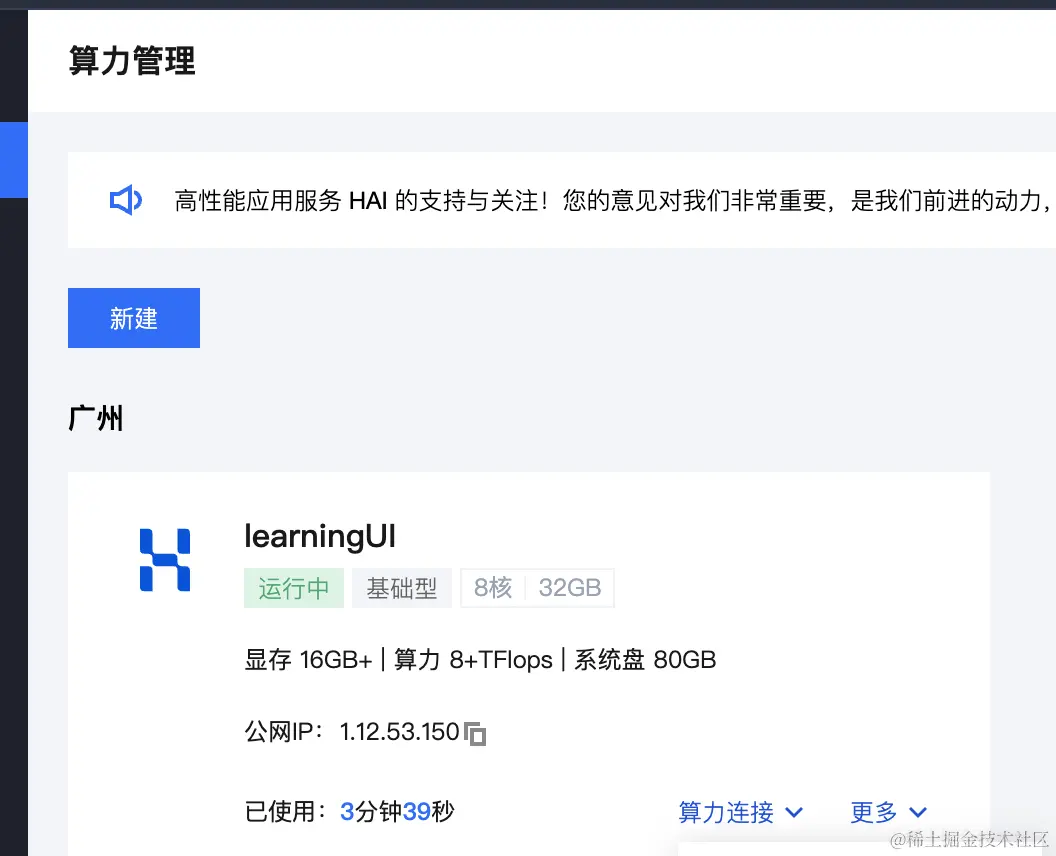Click the 算力 8+TFlops text
Image resolution: width=1056 pixels, height=856 pixels.
473,659
